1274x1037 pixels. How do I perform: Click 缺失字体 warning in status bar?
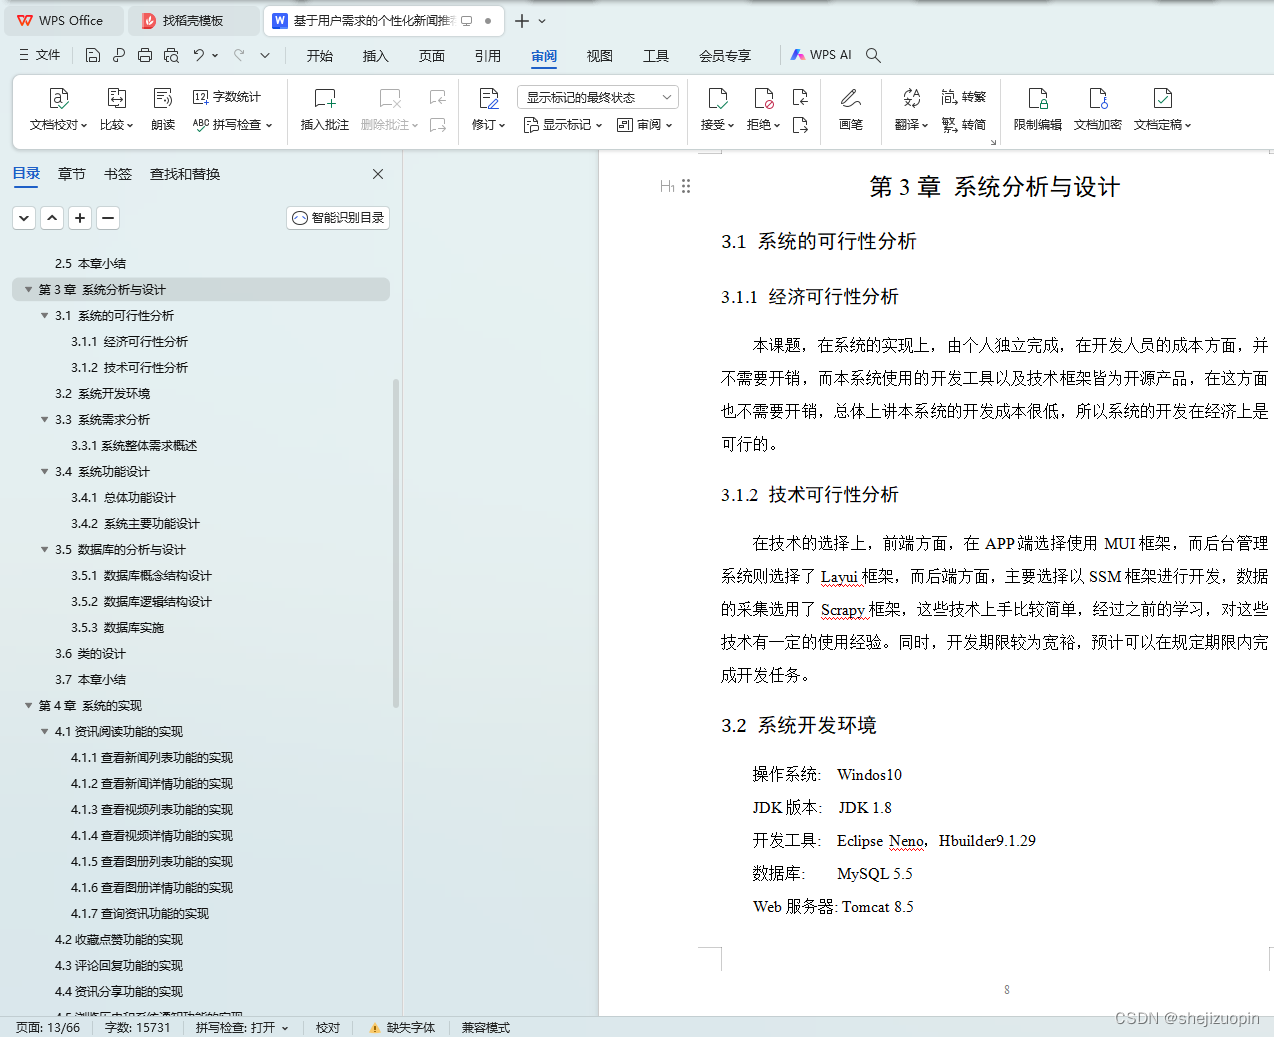[x=402, y=1028]
